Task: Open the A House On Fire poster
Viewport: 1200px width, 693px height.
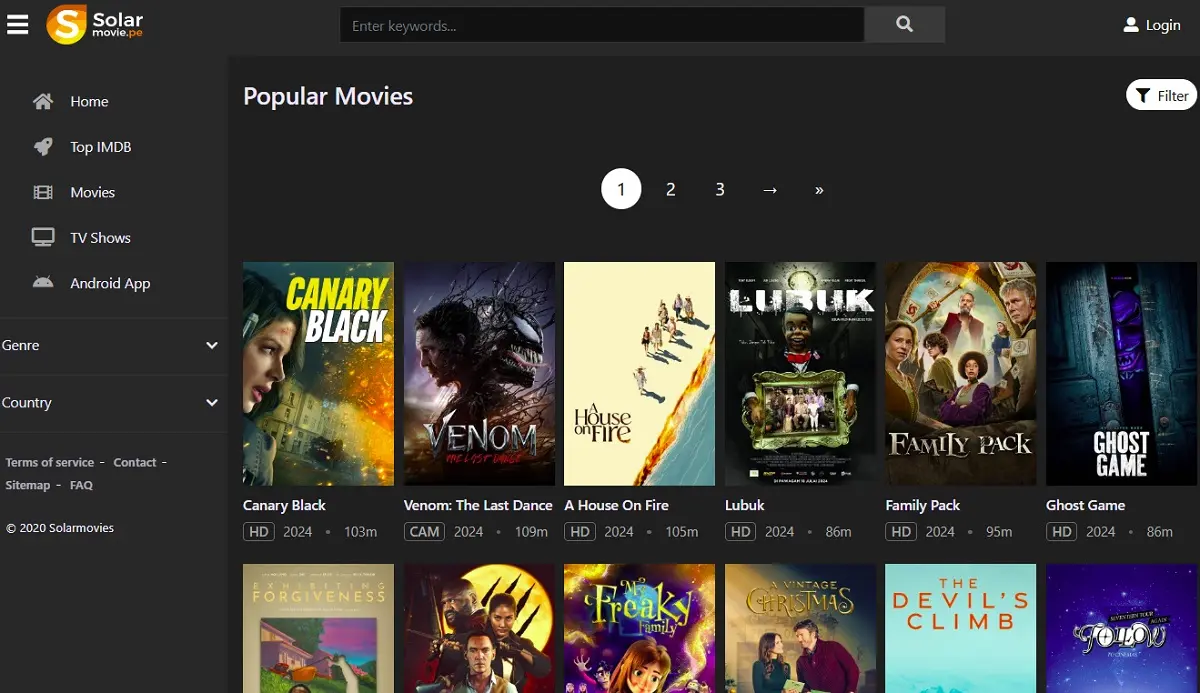Action: (x=640, y=374)
